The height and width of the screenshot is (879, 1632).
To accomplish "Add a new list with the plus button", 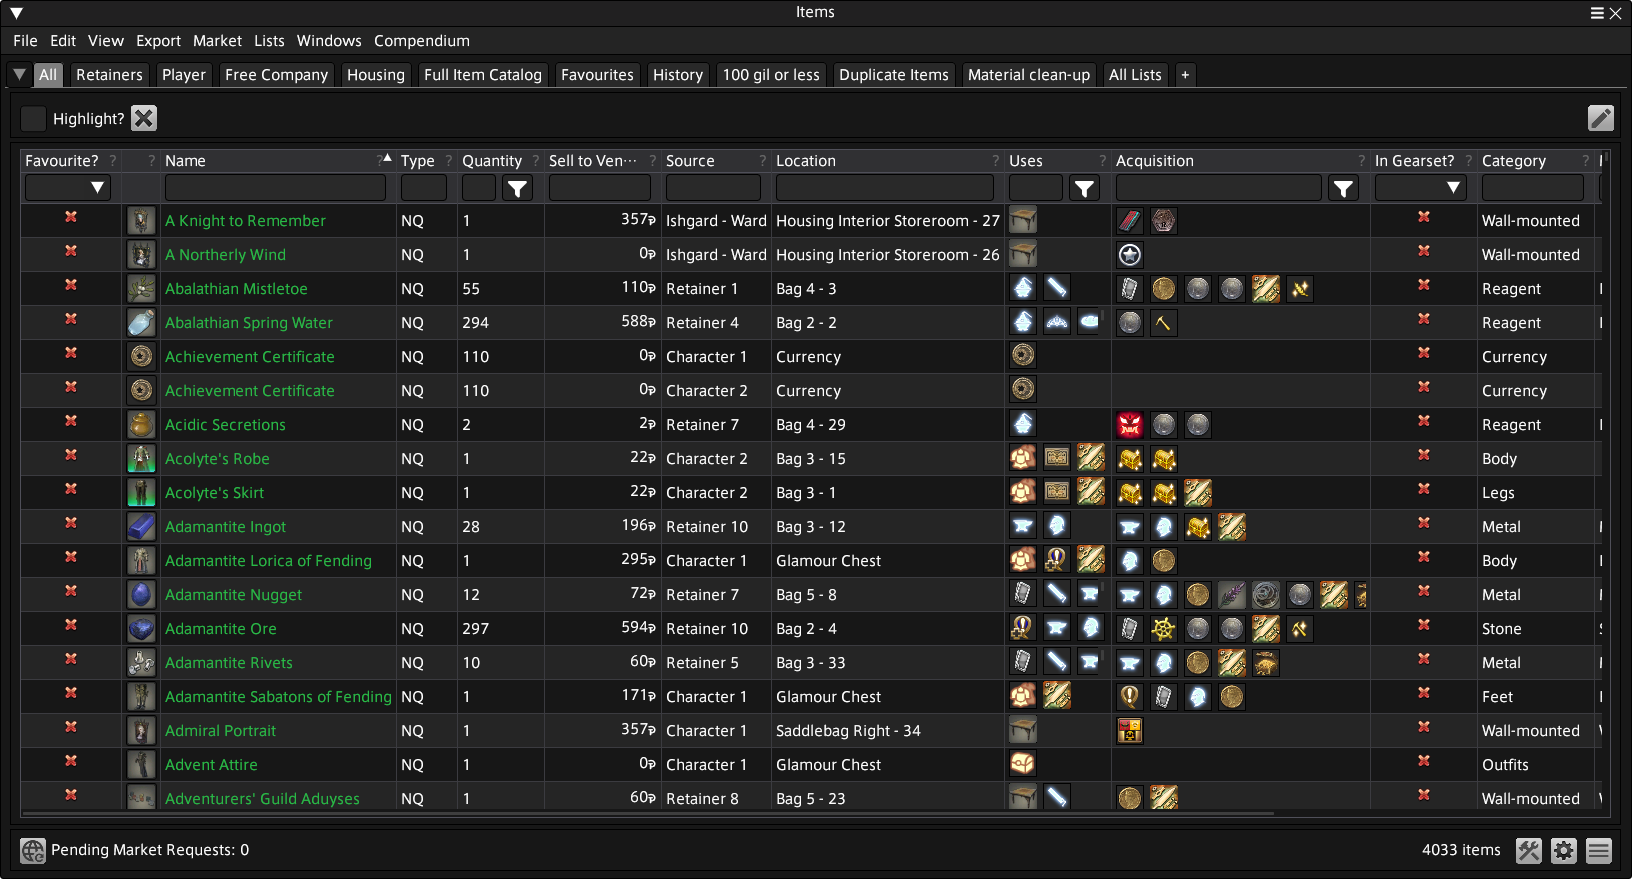I will (1185, 75).
